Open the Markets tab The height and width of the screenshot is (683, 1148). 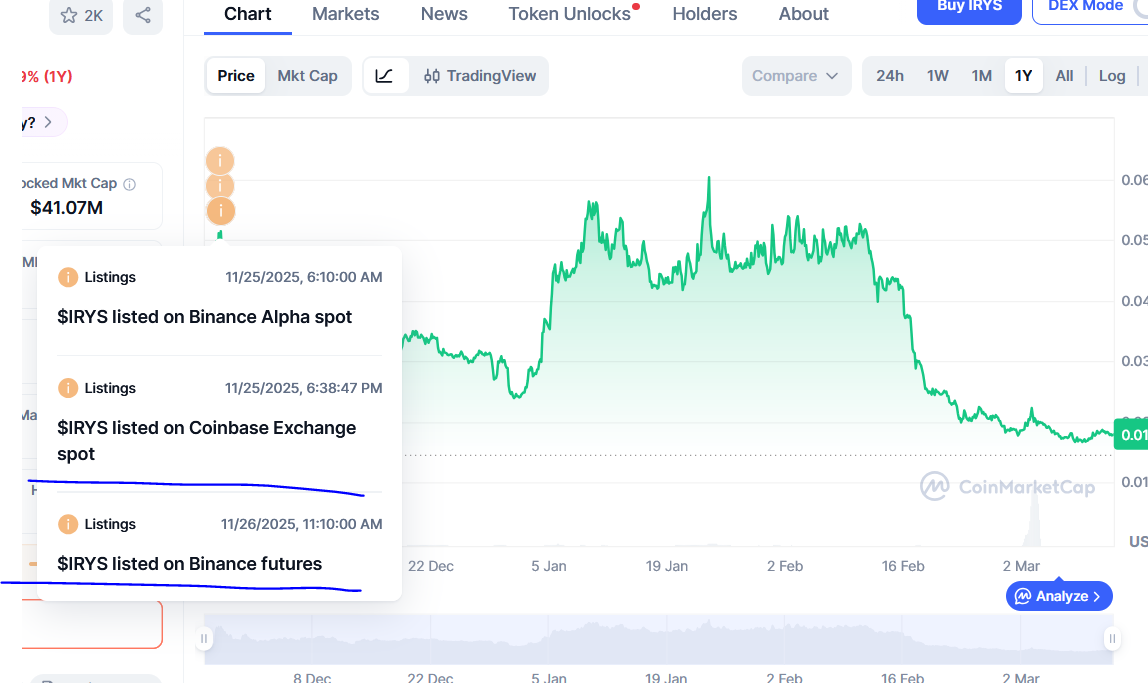pos(346,14)
